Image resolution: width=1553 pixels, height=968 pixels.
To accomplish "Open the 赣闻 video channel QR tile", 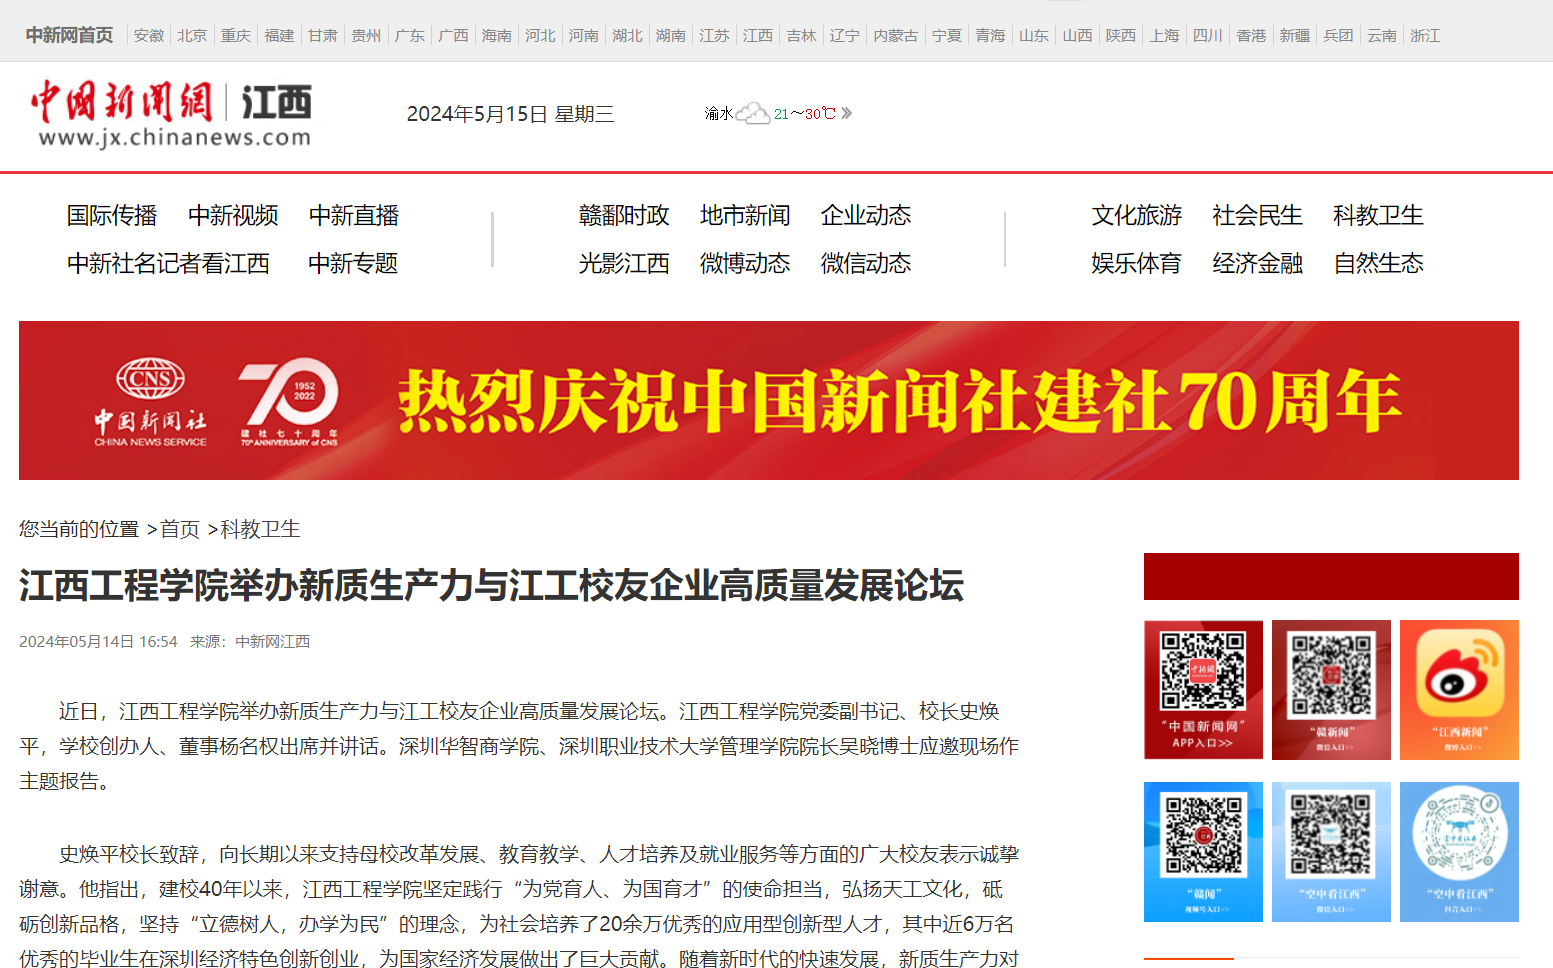I will pyautogui.click(x=1203, y=852).
